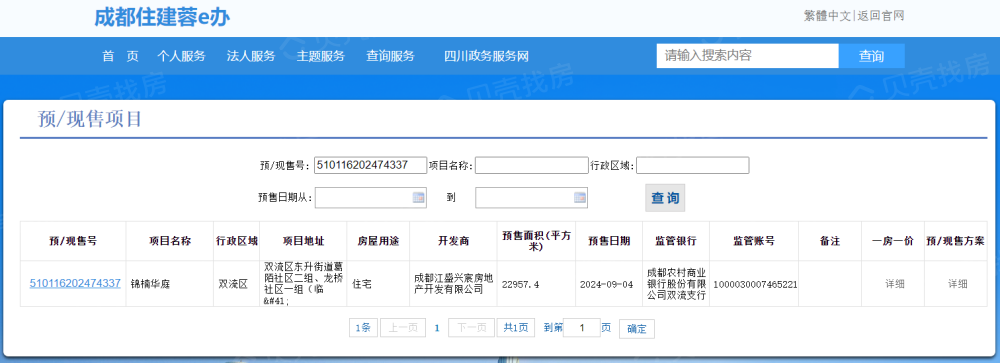1000x363 pixels.
Task: Click the 预售面积(平方米) column header
Action: click(536, 241)
